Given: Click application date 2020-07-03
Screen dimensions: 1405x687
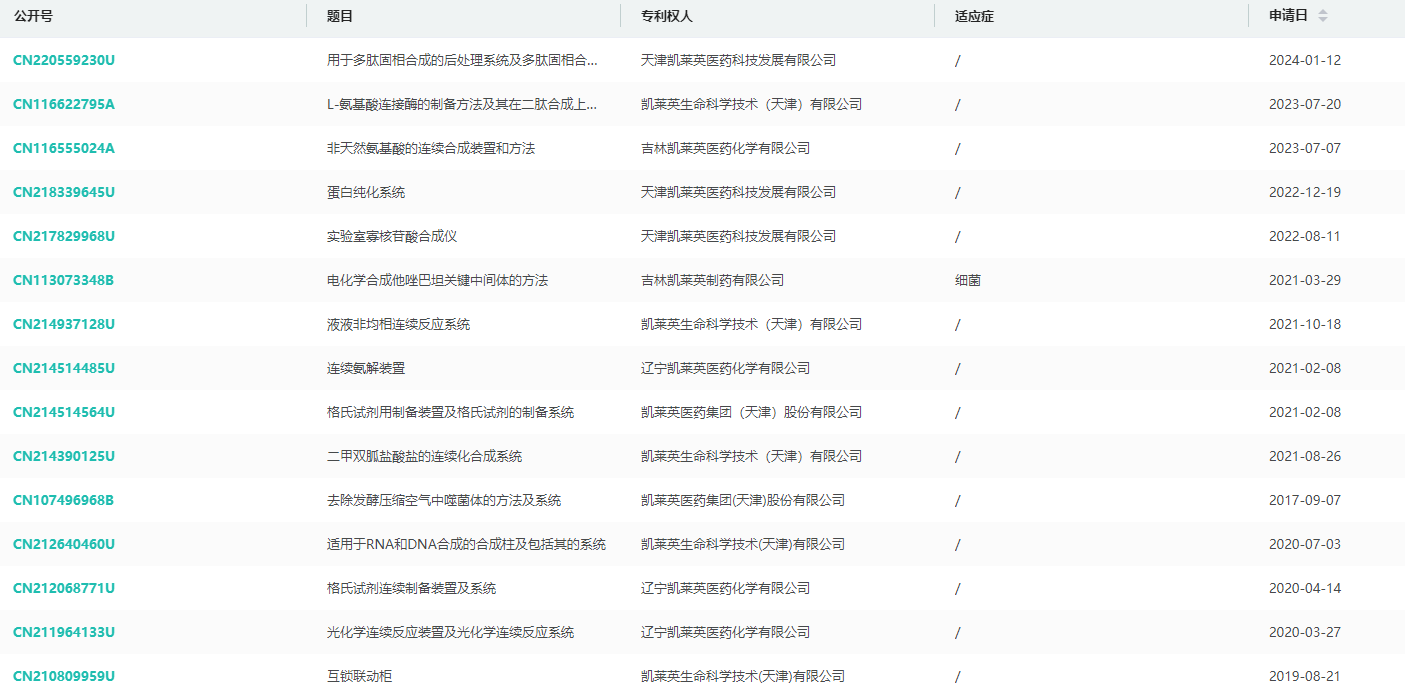Looking at the screenshot, I should [1305, 544].
